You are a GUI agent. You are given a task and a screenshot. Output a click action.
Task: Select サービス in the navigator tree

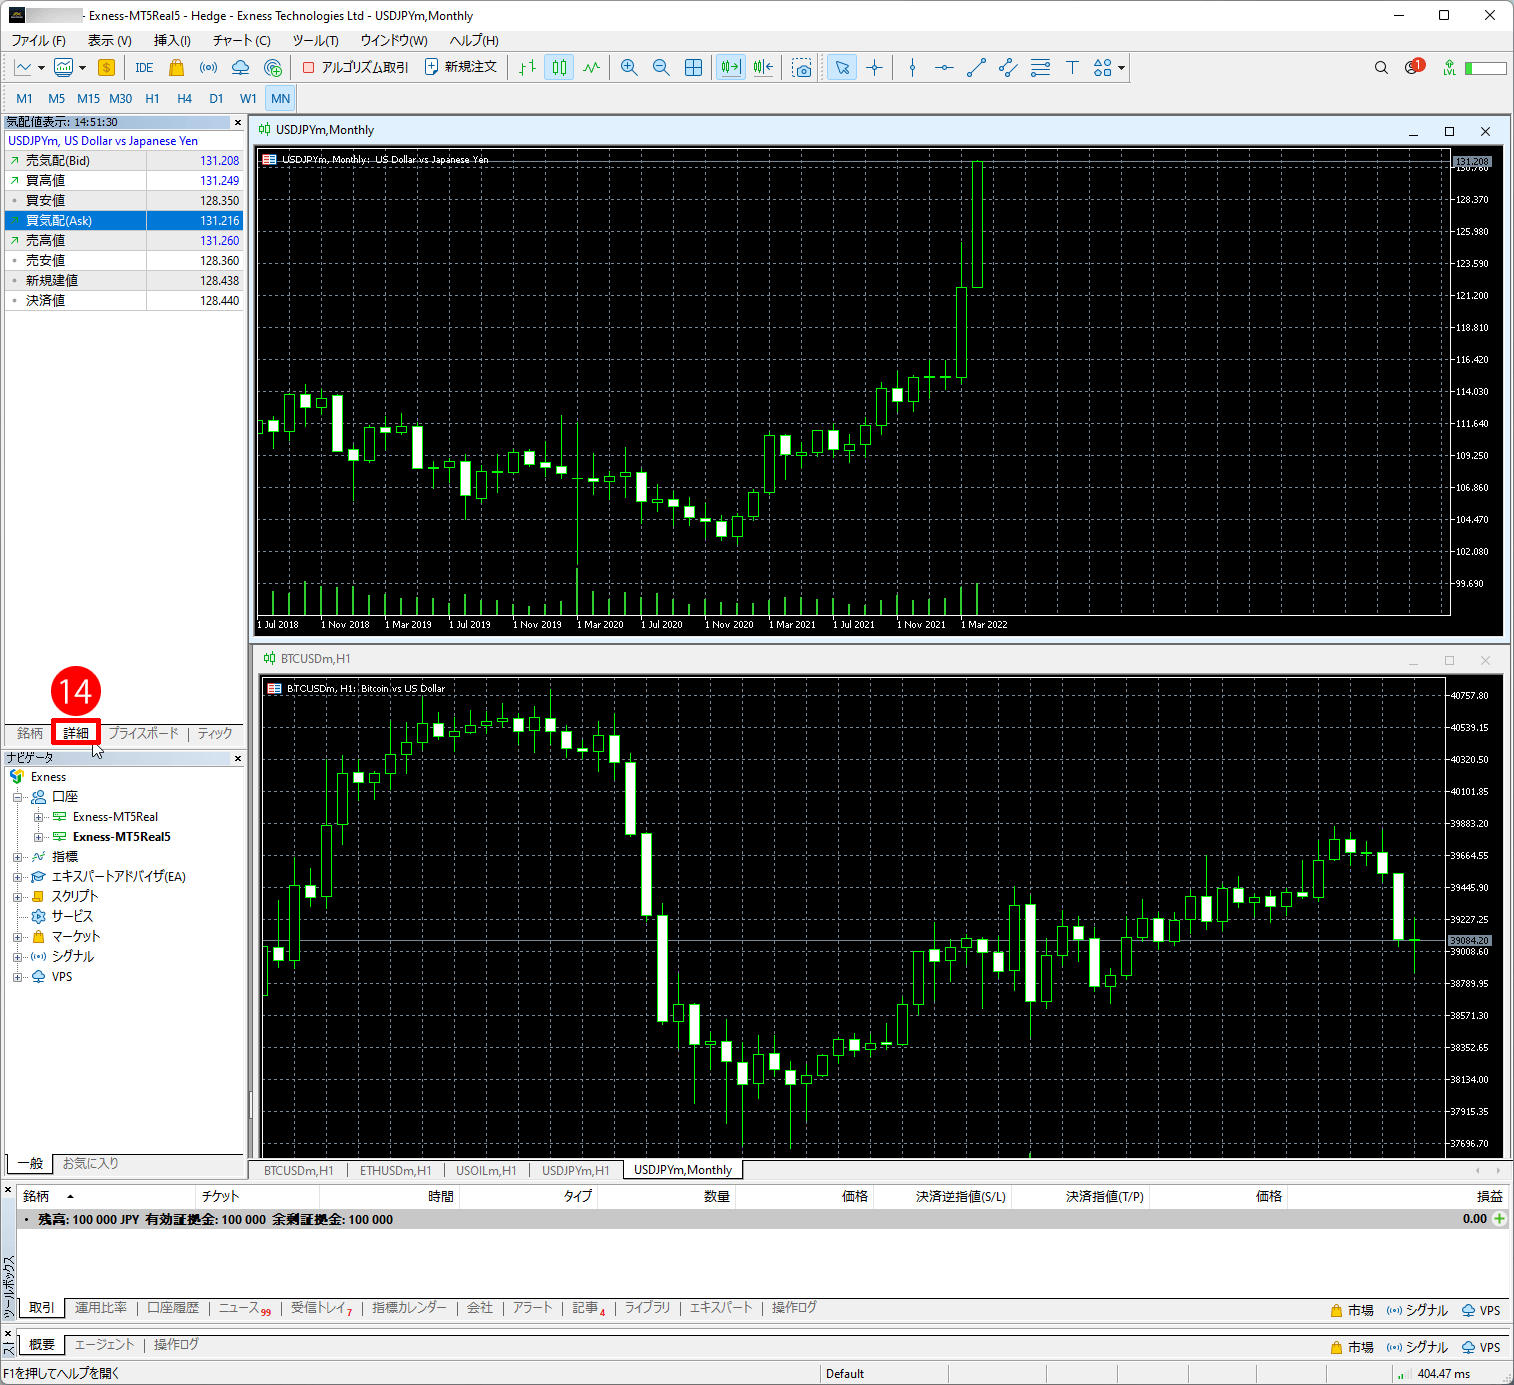pyautogui.click(x=72, y=917)
